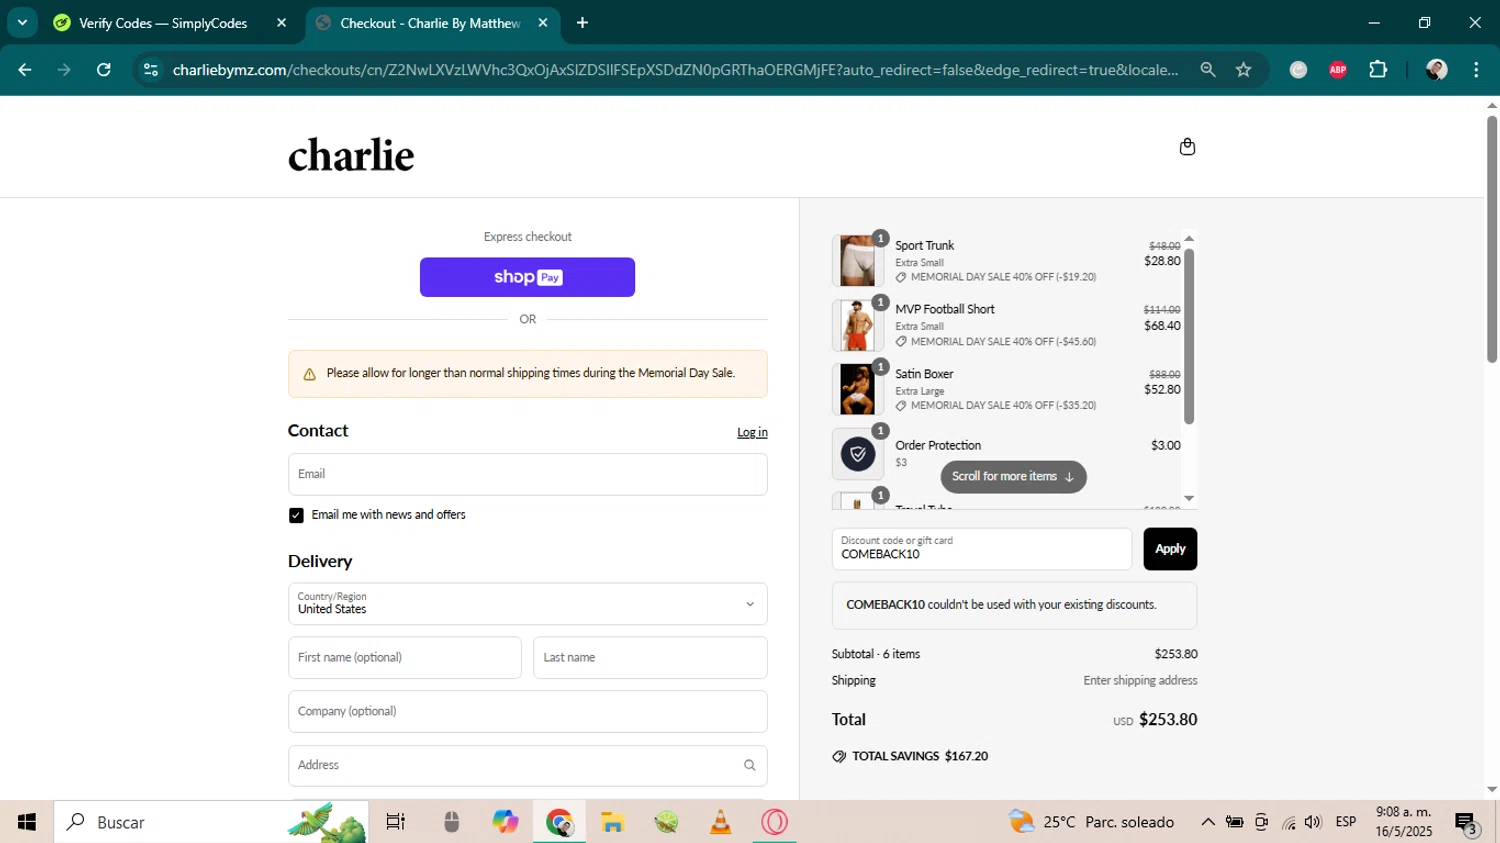Click the MVP Football Short thumbnail
Viewport: 1500px width, 843px height.
click(x=857, y=325)
